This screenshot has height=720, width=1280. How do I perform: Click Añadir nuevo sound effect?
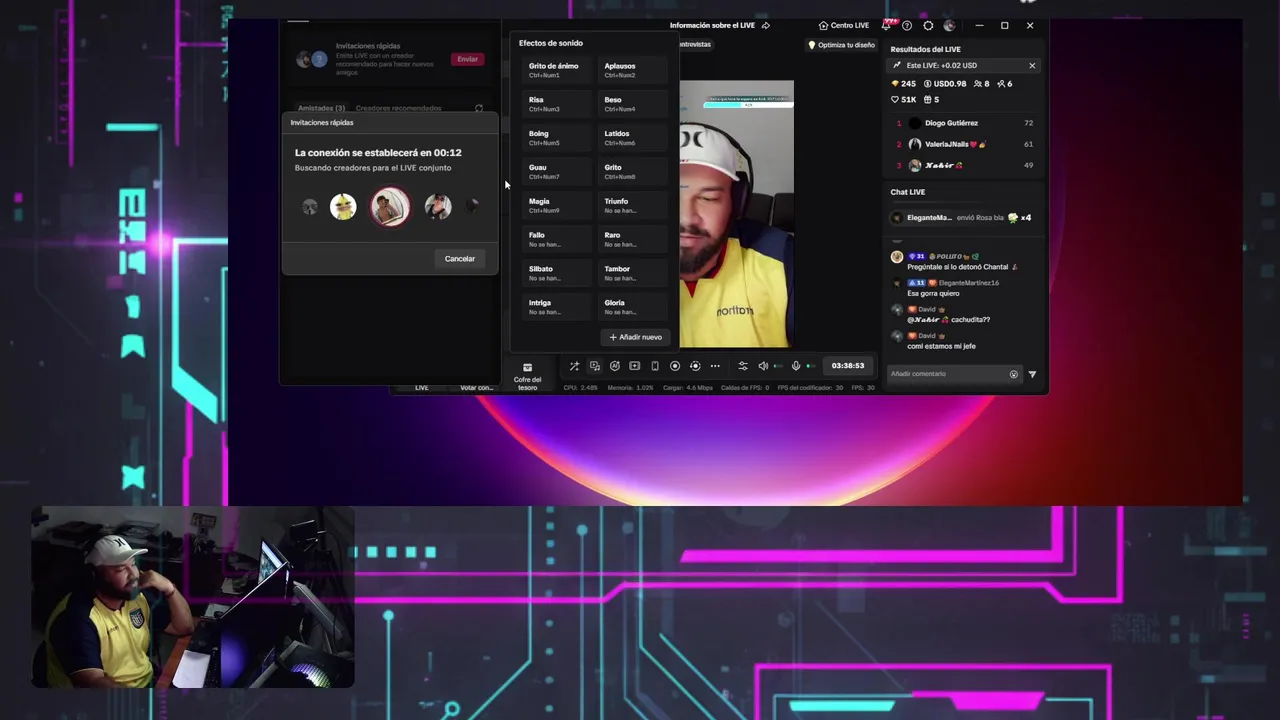[635, 337]
